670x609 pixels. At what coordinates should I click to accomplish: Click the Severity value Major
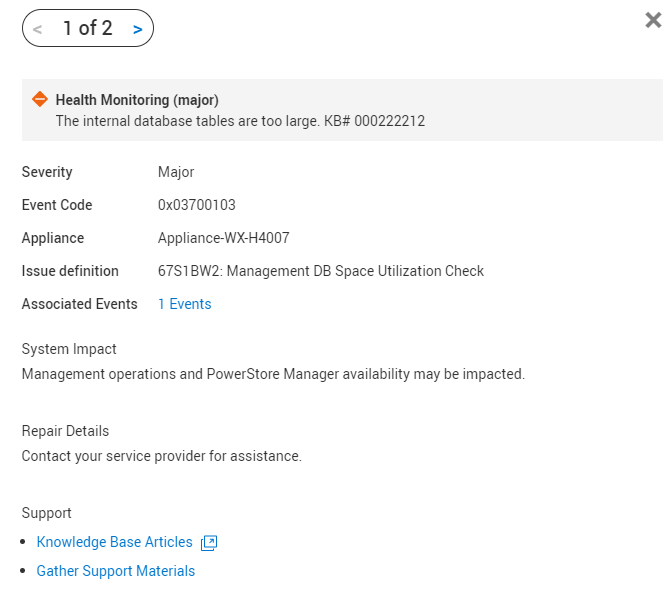point(176,172)
